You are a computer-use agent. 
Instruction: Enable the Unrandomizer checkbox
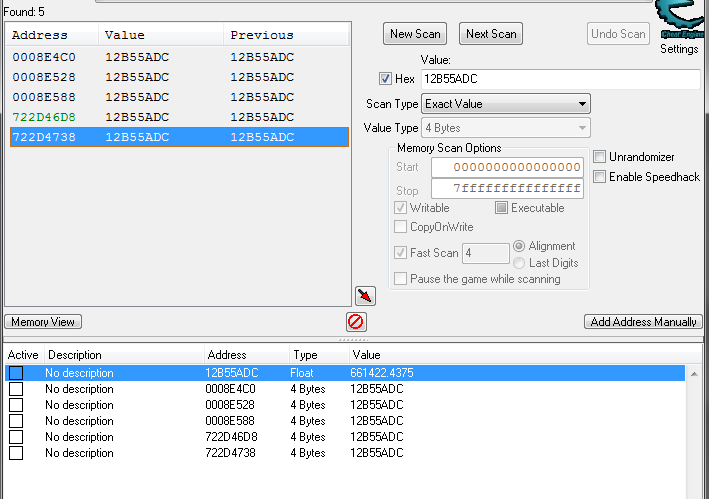[599, 157]
